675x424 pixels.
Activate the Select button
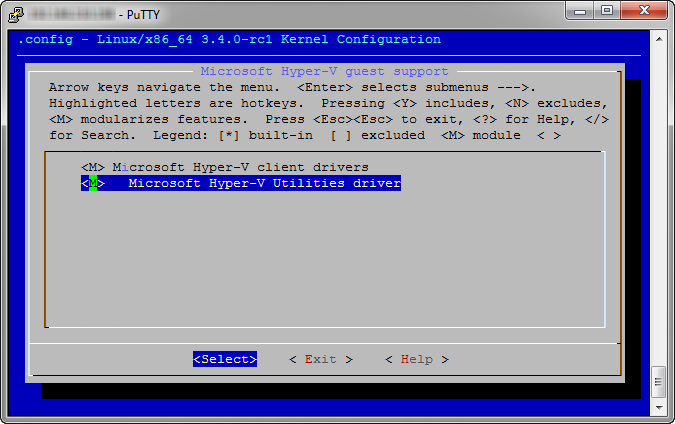point(225,359)
